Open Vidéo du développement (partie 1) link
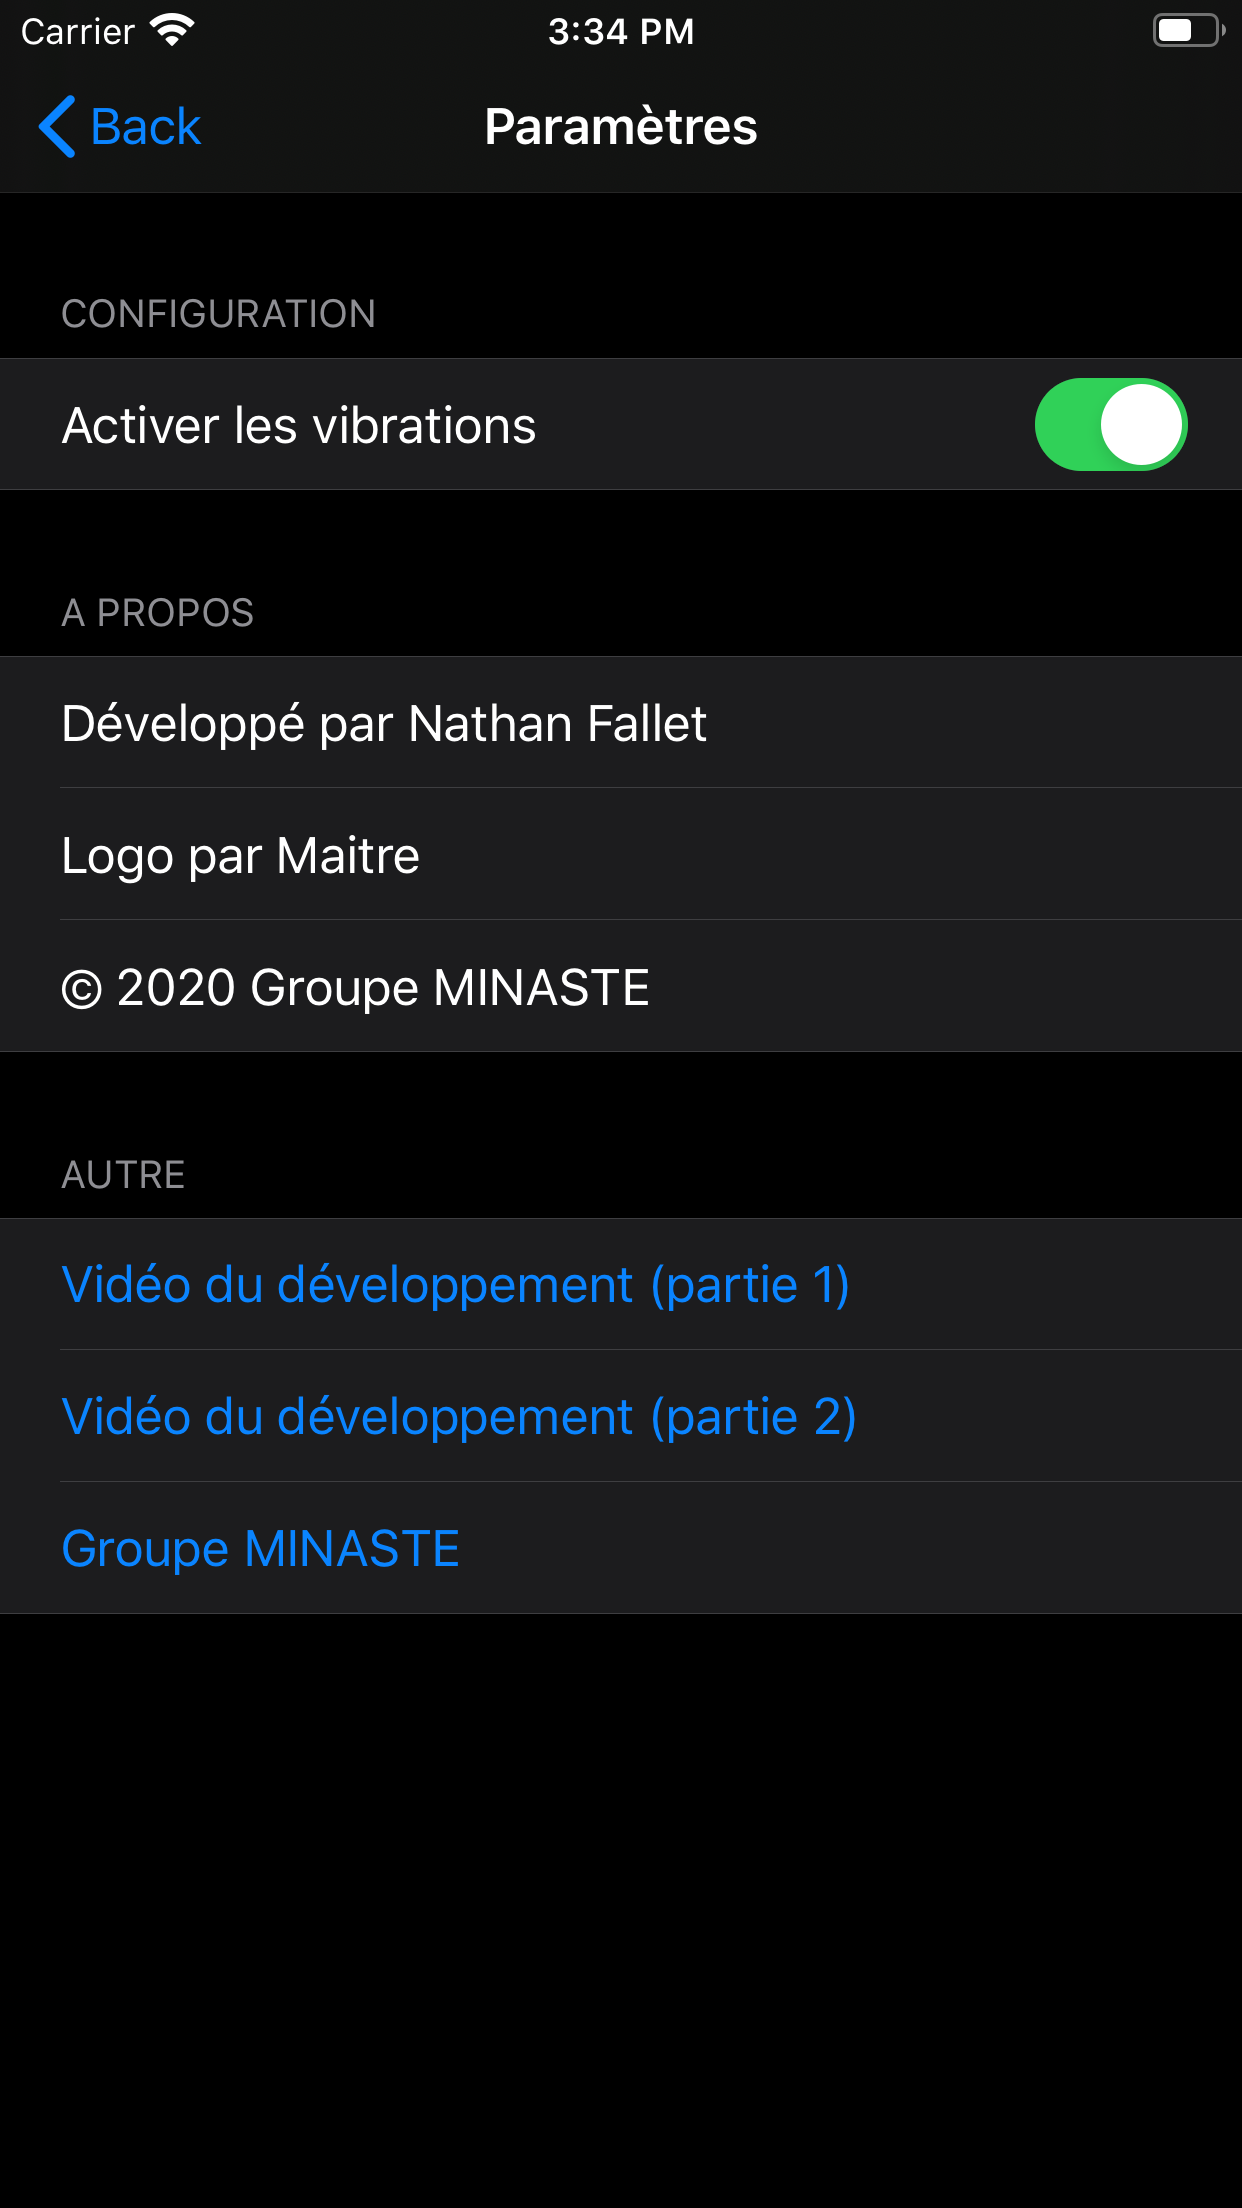The image size is (1242, 2208). pyautogui.click(x=455, y=1285)
